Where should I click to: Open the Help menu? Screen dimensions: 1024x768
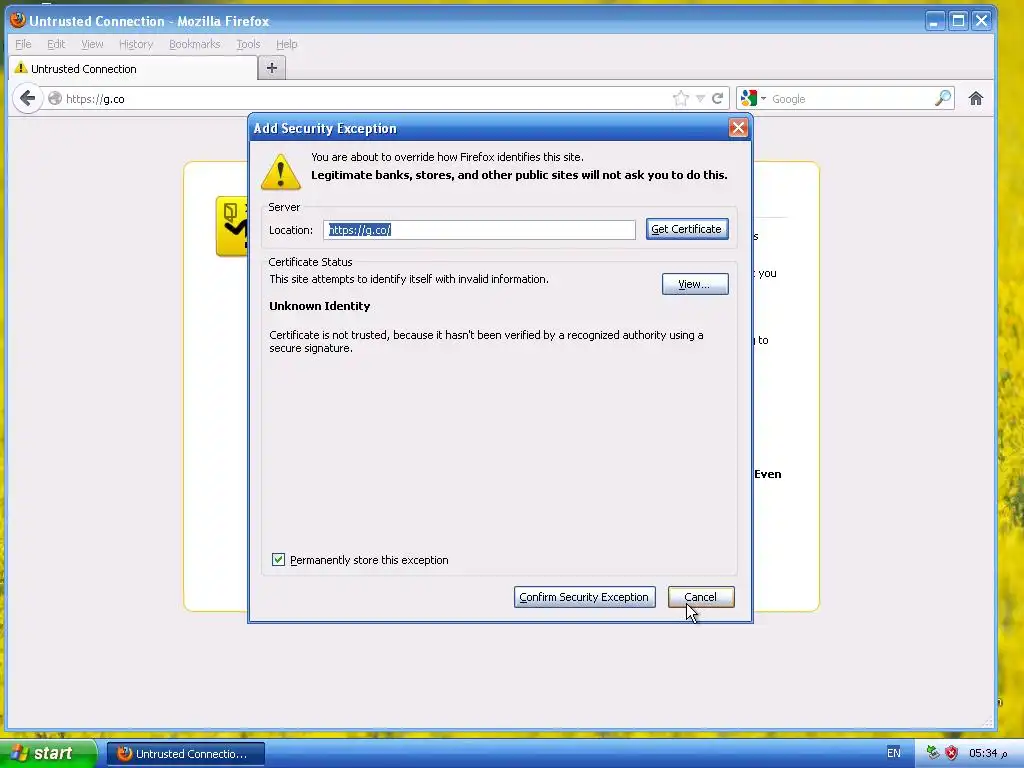(287, 44)
